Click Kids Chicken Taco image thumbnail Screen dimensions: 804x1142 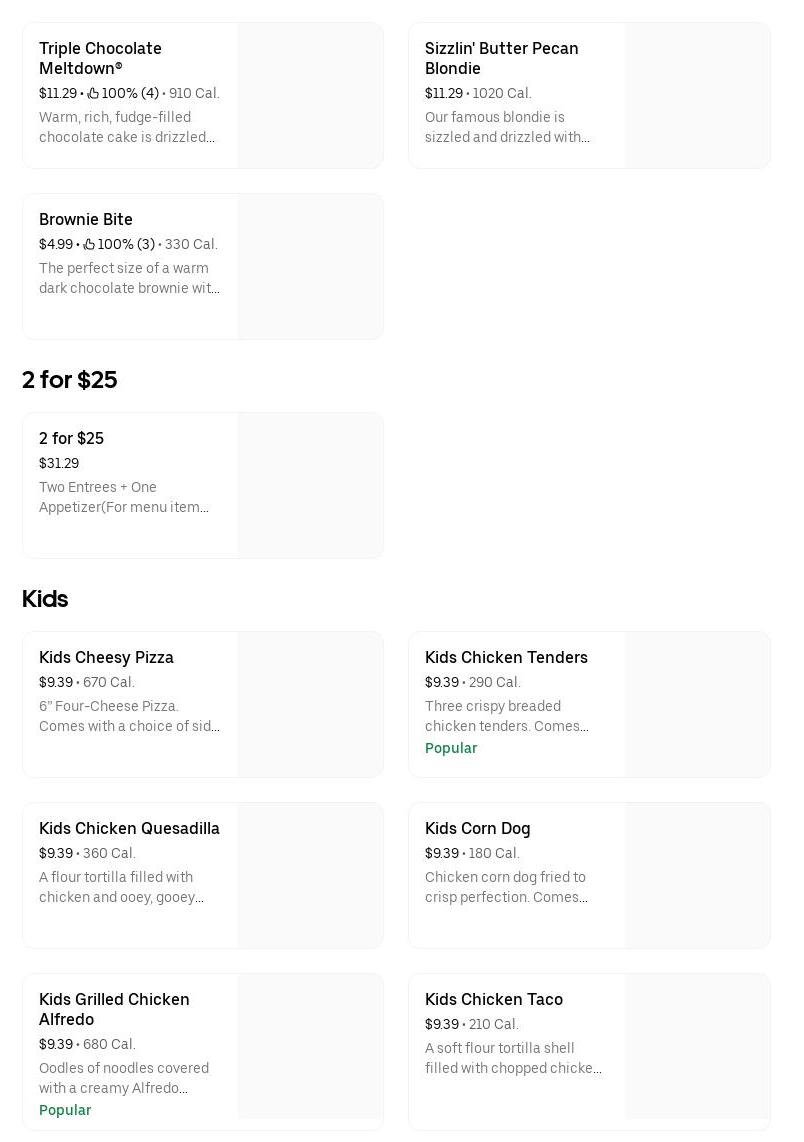[697, 1047]
